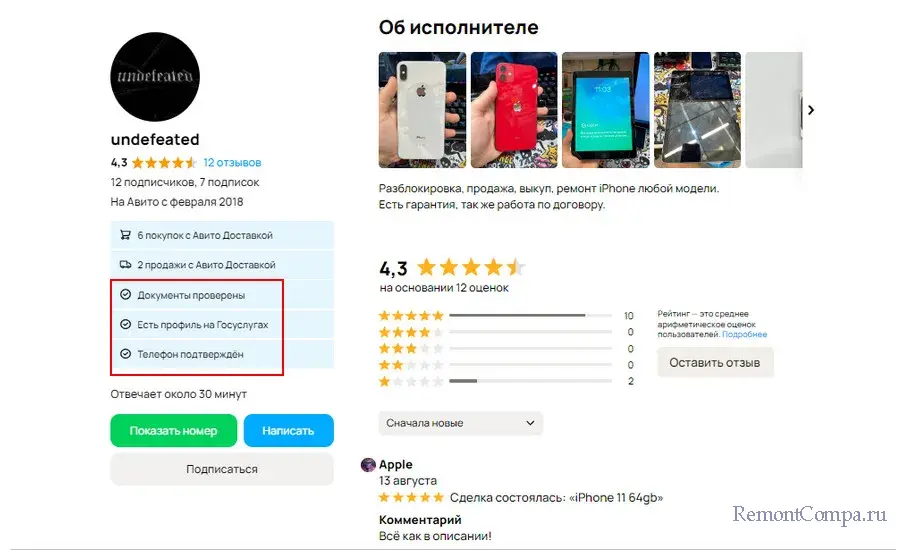Click the Подробнее link about rating
Screen dimensions: 900x550
coord(744,334)
